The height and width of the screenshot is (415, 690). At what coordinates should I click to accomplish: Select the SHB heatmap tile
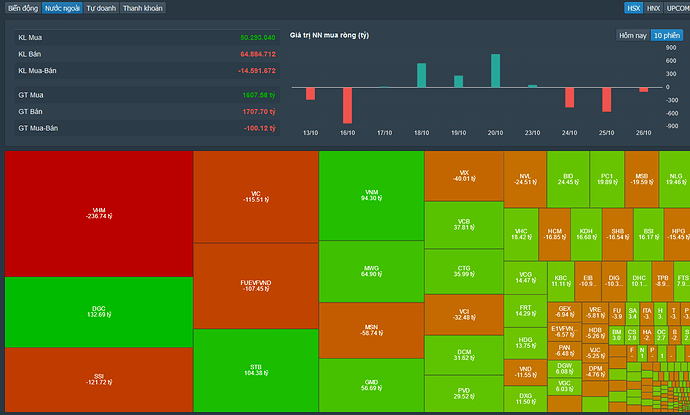point(618,235)
